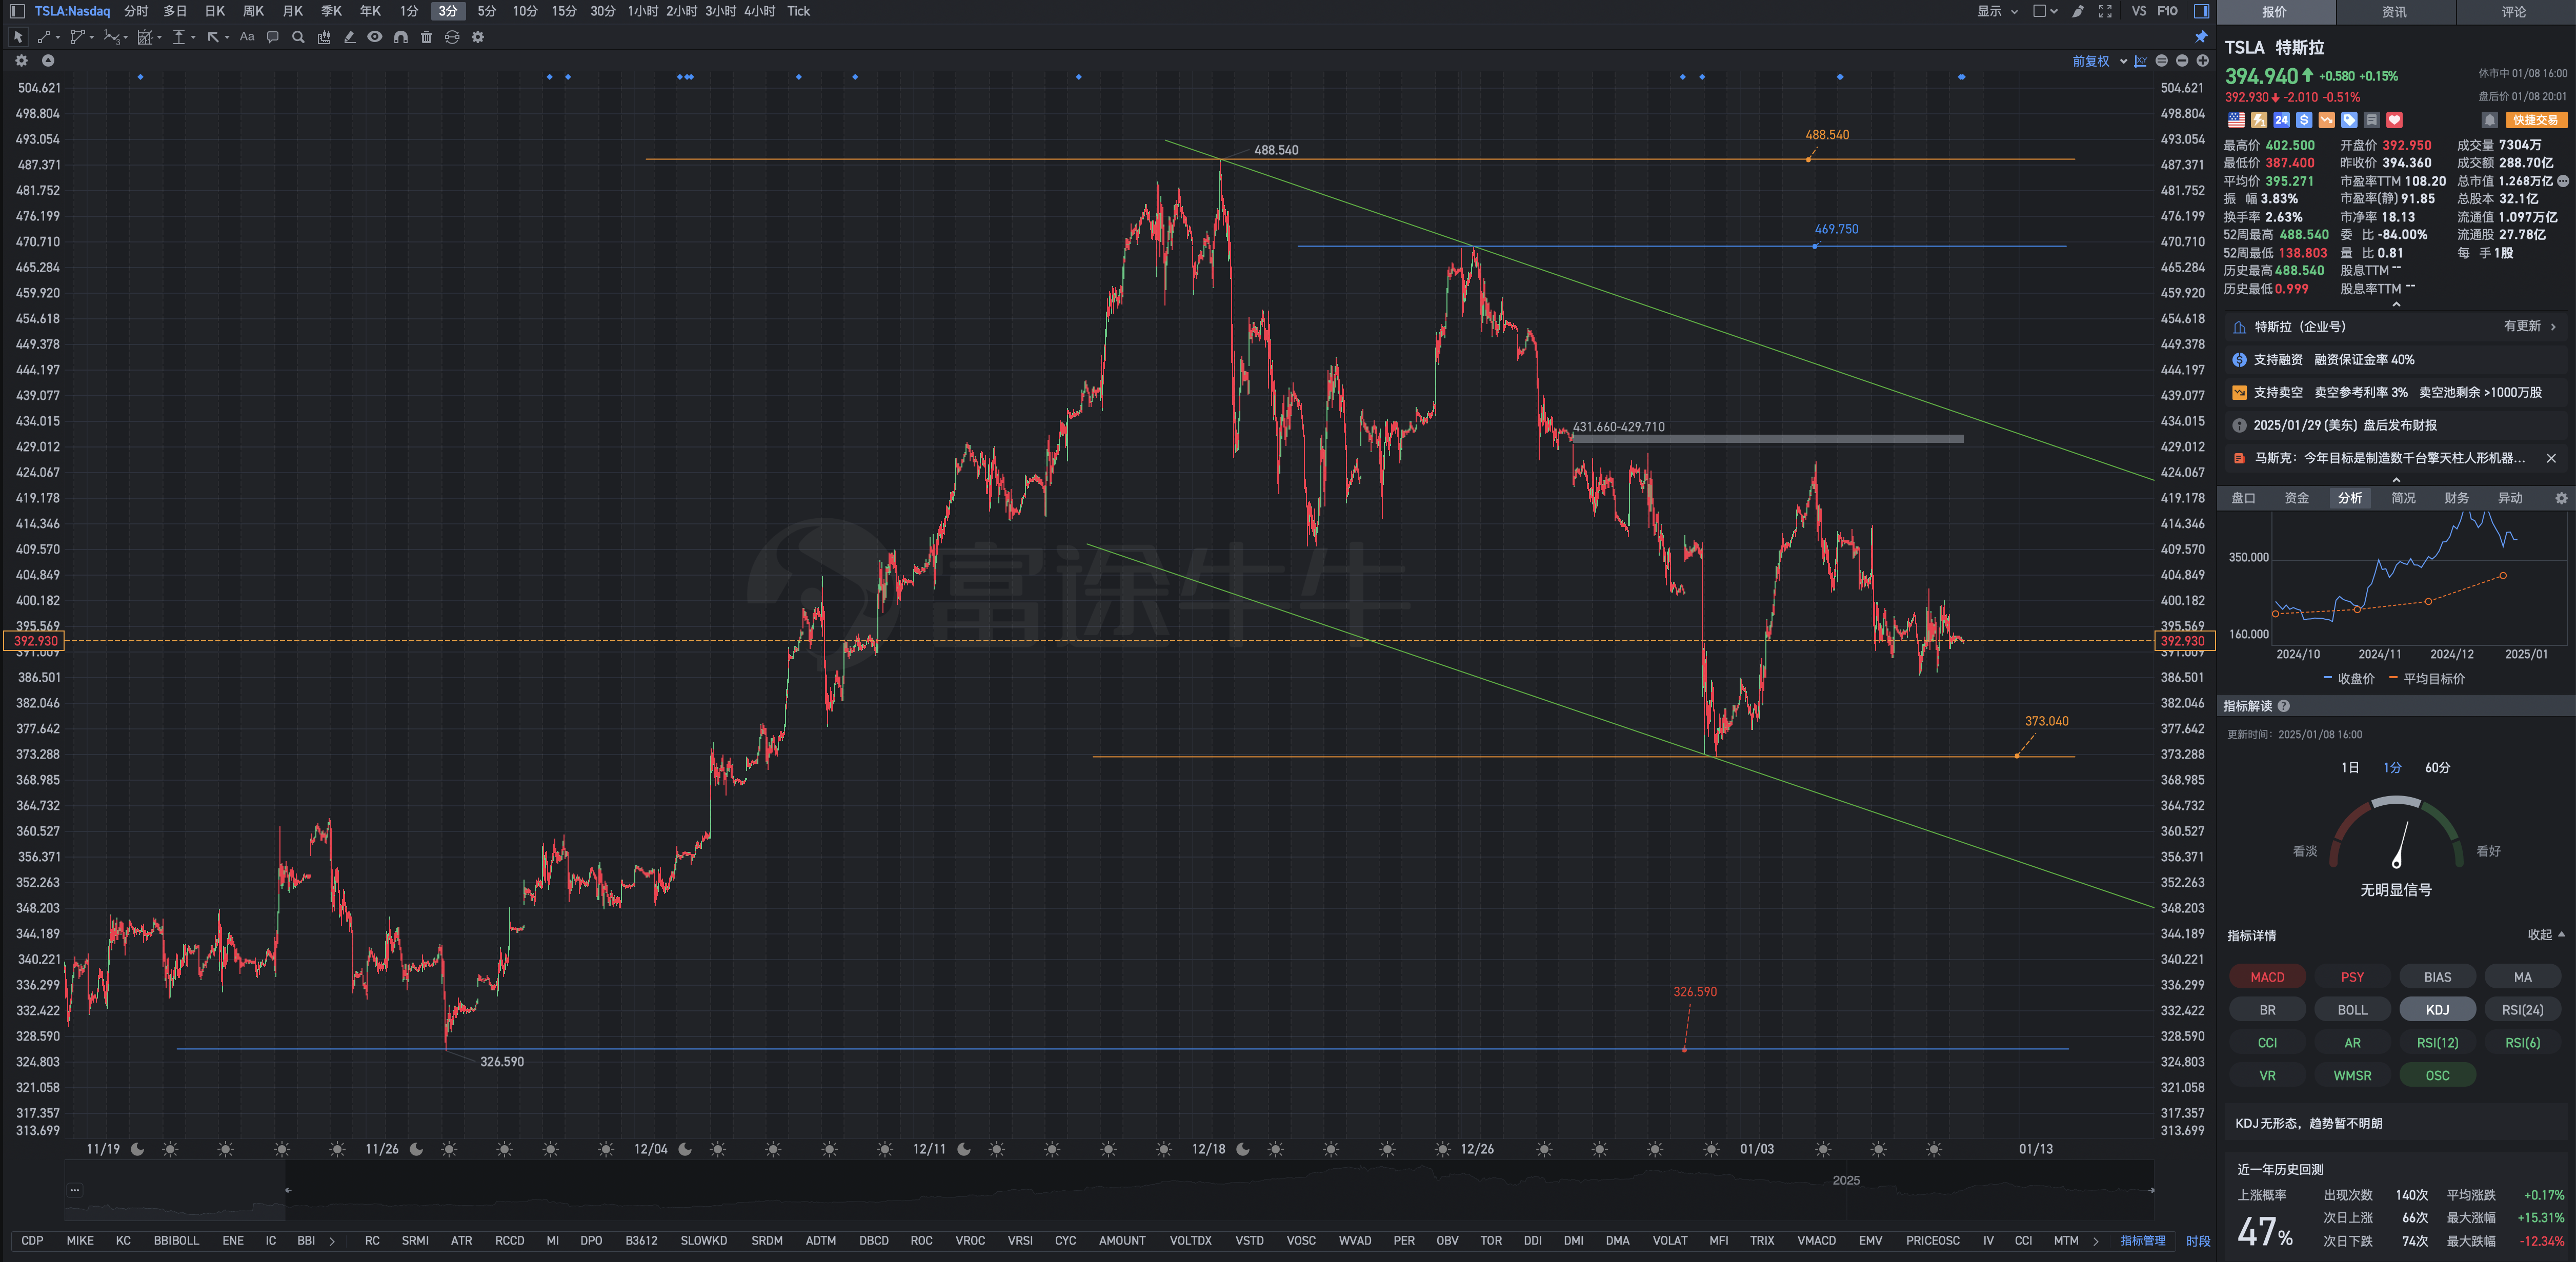Click the blue price tag icon
This screenshot has width=2576, height=1262.
click(x=2349, y=120)
